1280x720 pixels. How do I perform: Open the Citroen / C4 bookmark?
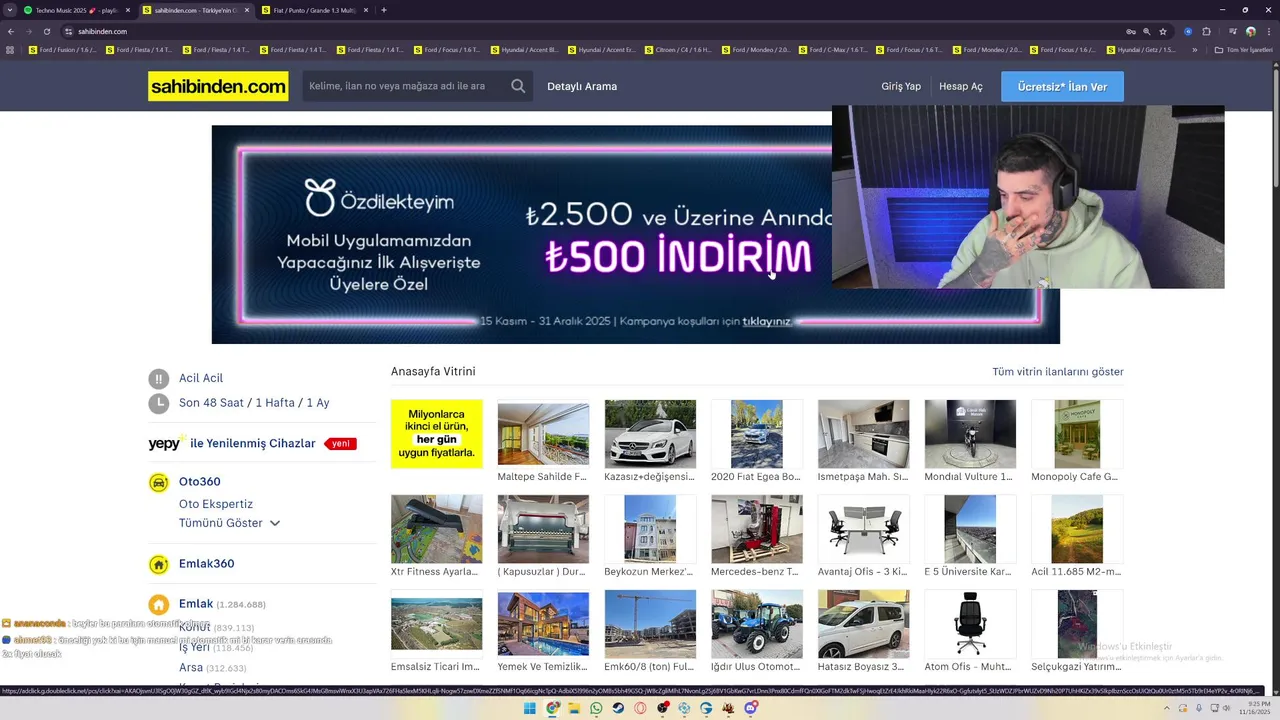pyautogui.click(x=678, y=50)
